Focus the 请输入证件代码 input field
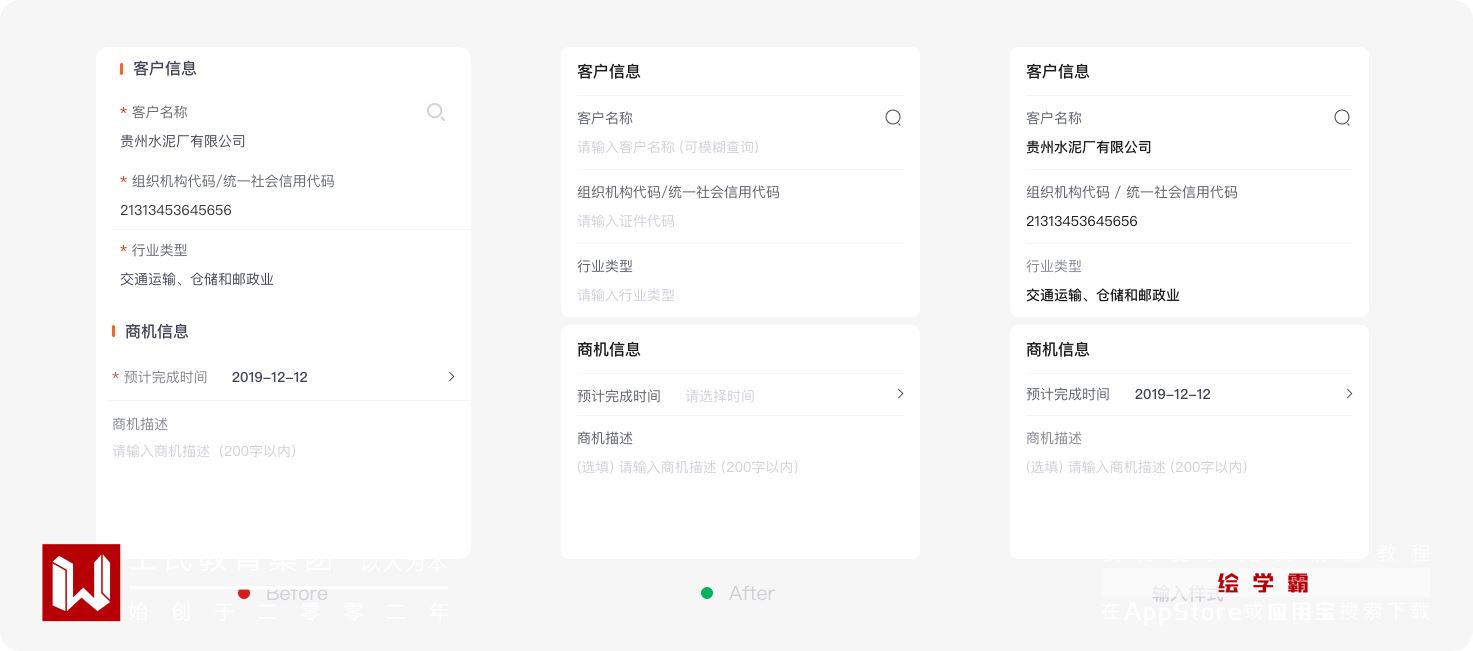Viewport: 1473px width, 651px height. [x=626, y=221]
